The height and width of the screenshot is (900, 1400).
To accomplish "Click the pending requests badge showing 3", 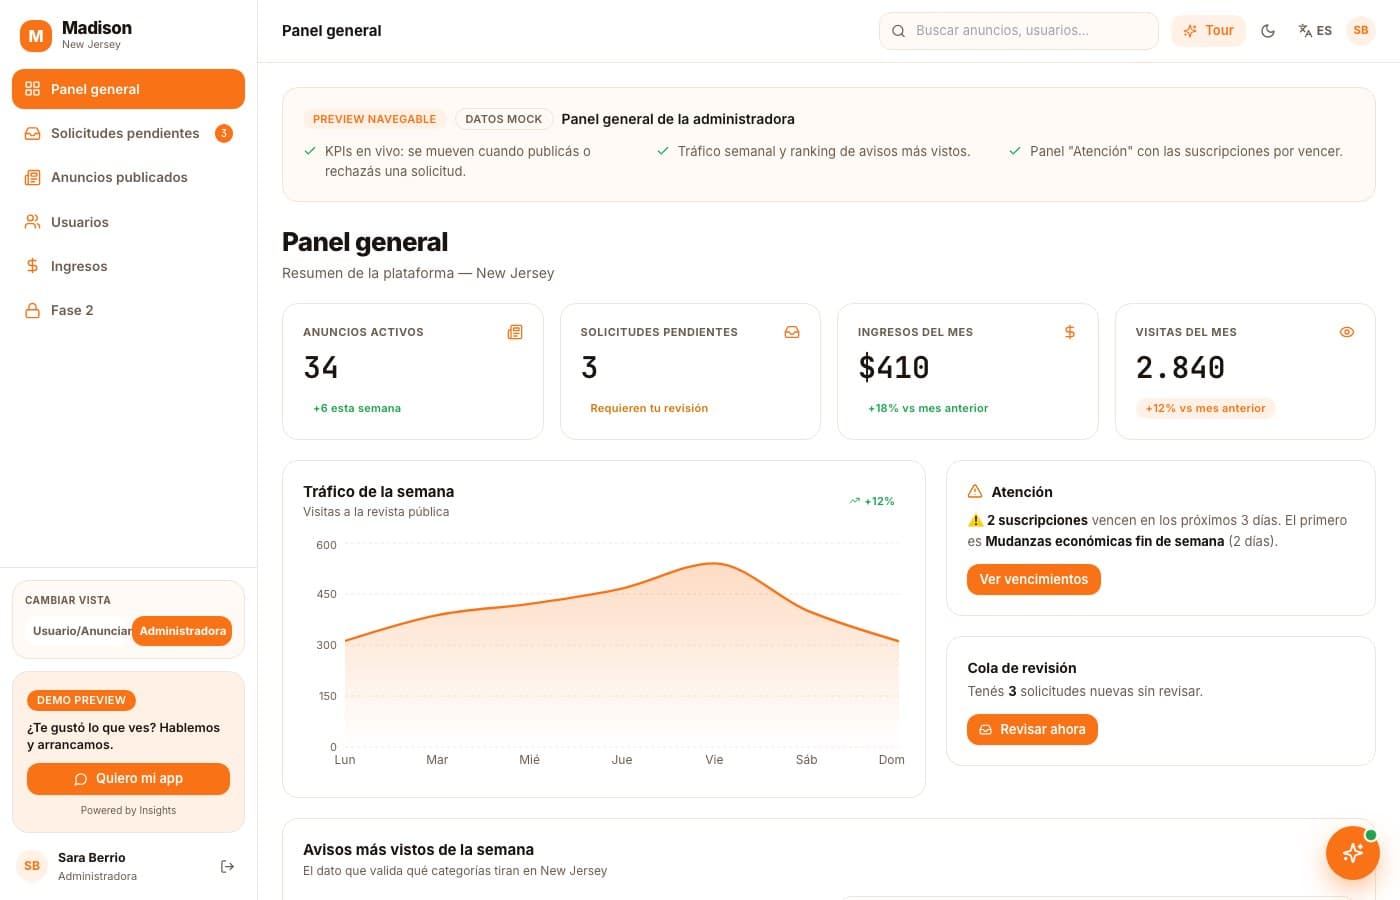I will coord(224,133).
